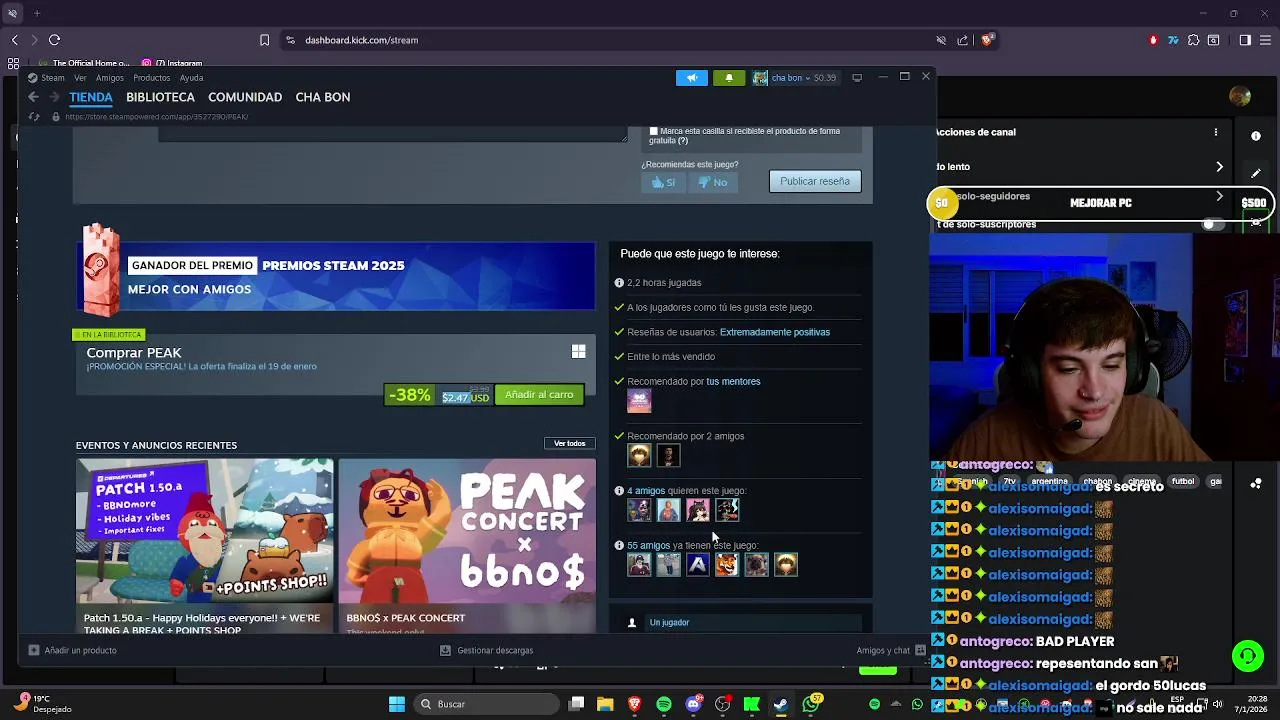This screenshot has height=720, width=1280.
Task: Click the thumbs-up Sí recommendation button
Action: (x=663, y=182)
